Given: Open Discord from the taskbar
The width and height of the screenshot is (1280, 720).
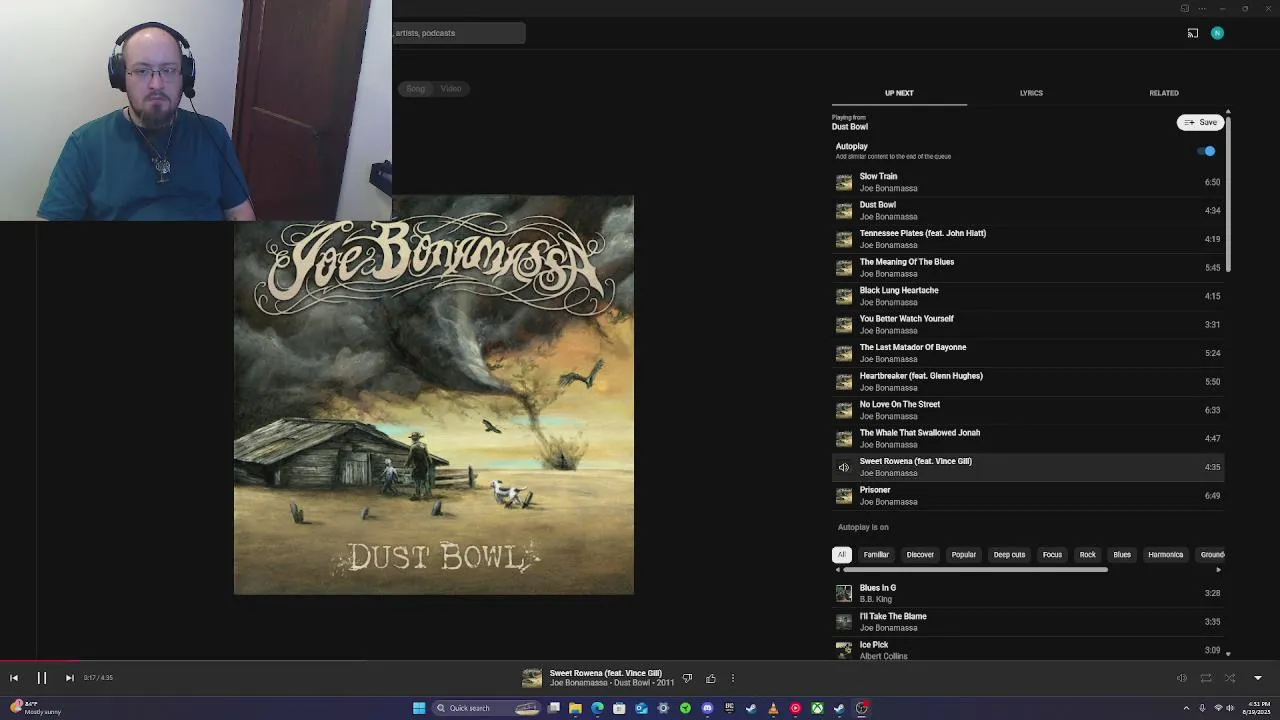Looking at the screenshot, I should [707, 708].
